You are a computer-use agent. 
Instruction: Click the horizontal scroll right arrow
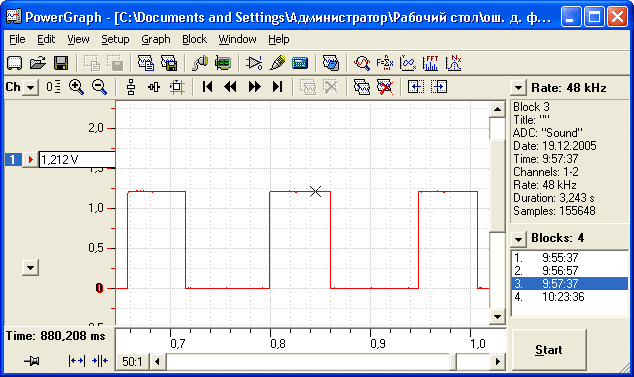(498, 361)
